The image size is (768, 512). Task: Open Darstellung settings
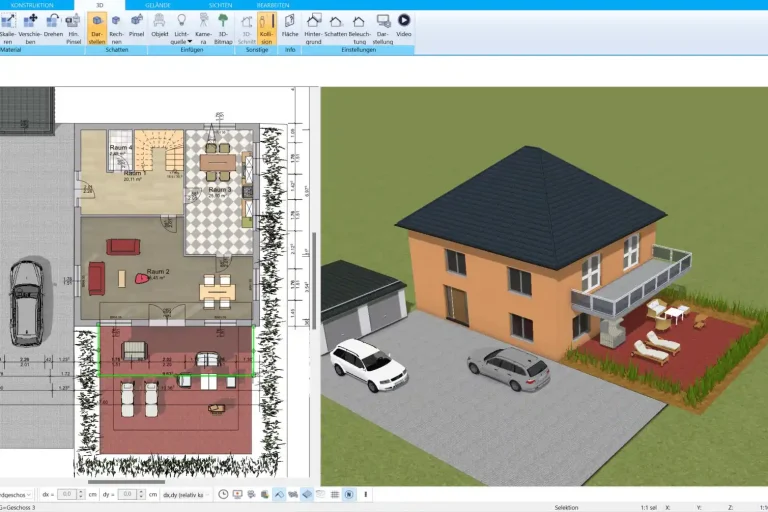pos(383,29)
